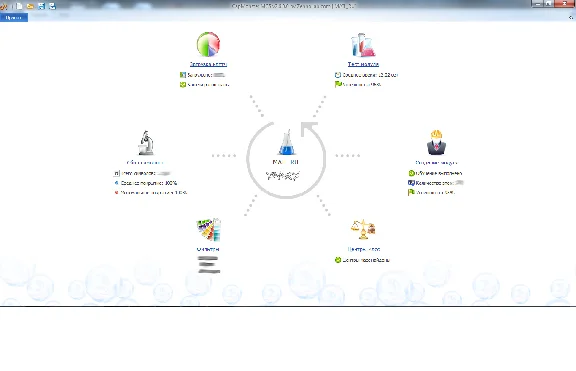Click the circular arrow around central flask
576x371 pixels.
[286, 160]
